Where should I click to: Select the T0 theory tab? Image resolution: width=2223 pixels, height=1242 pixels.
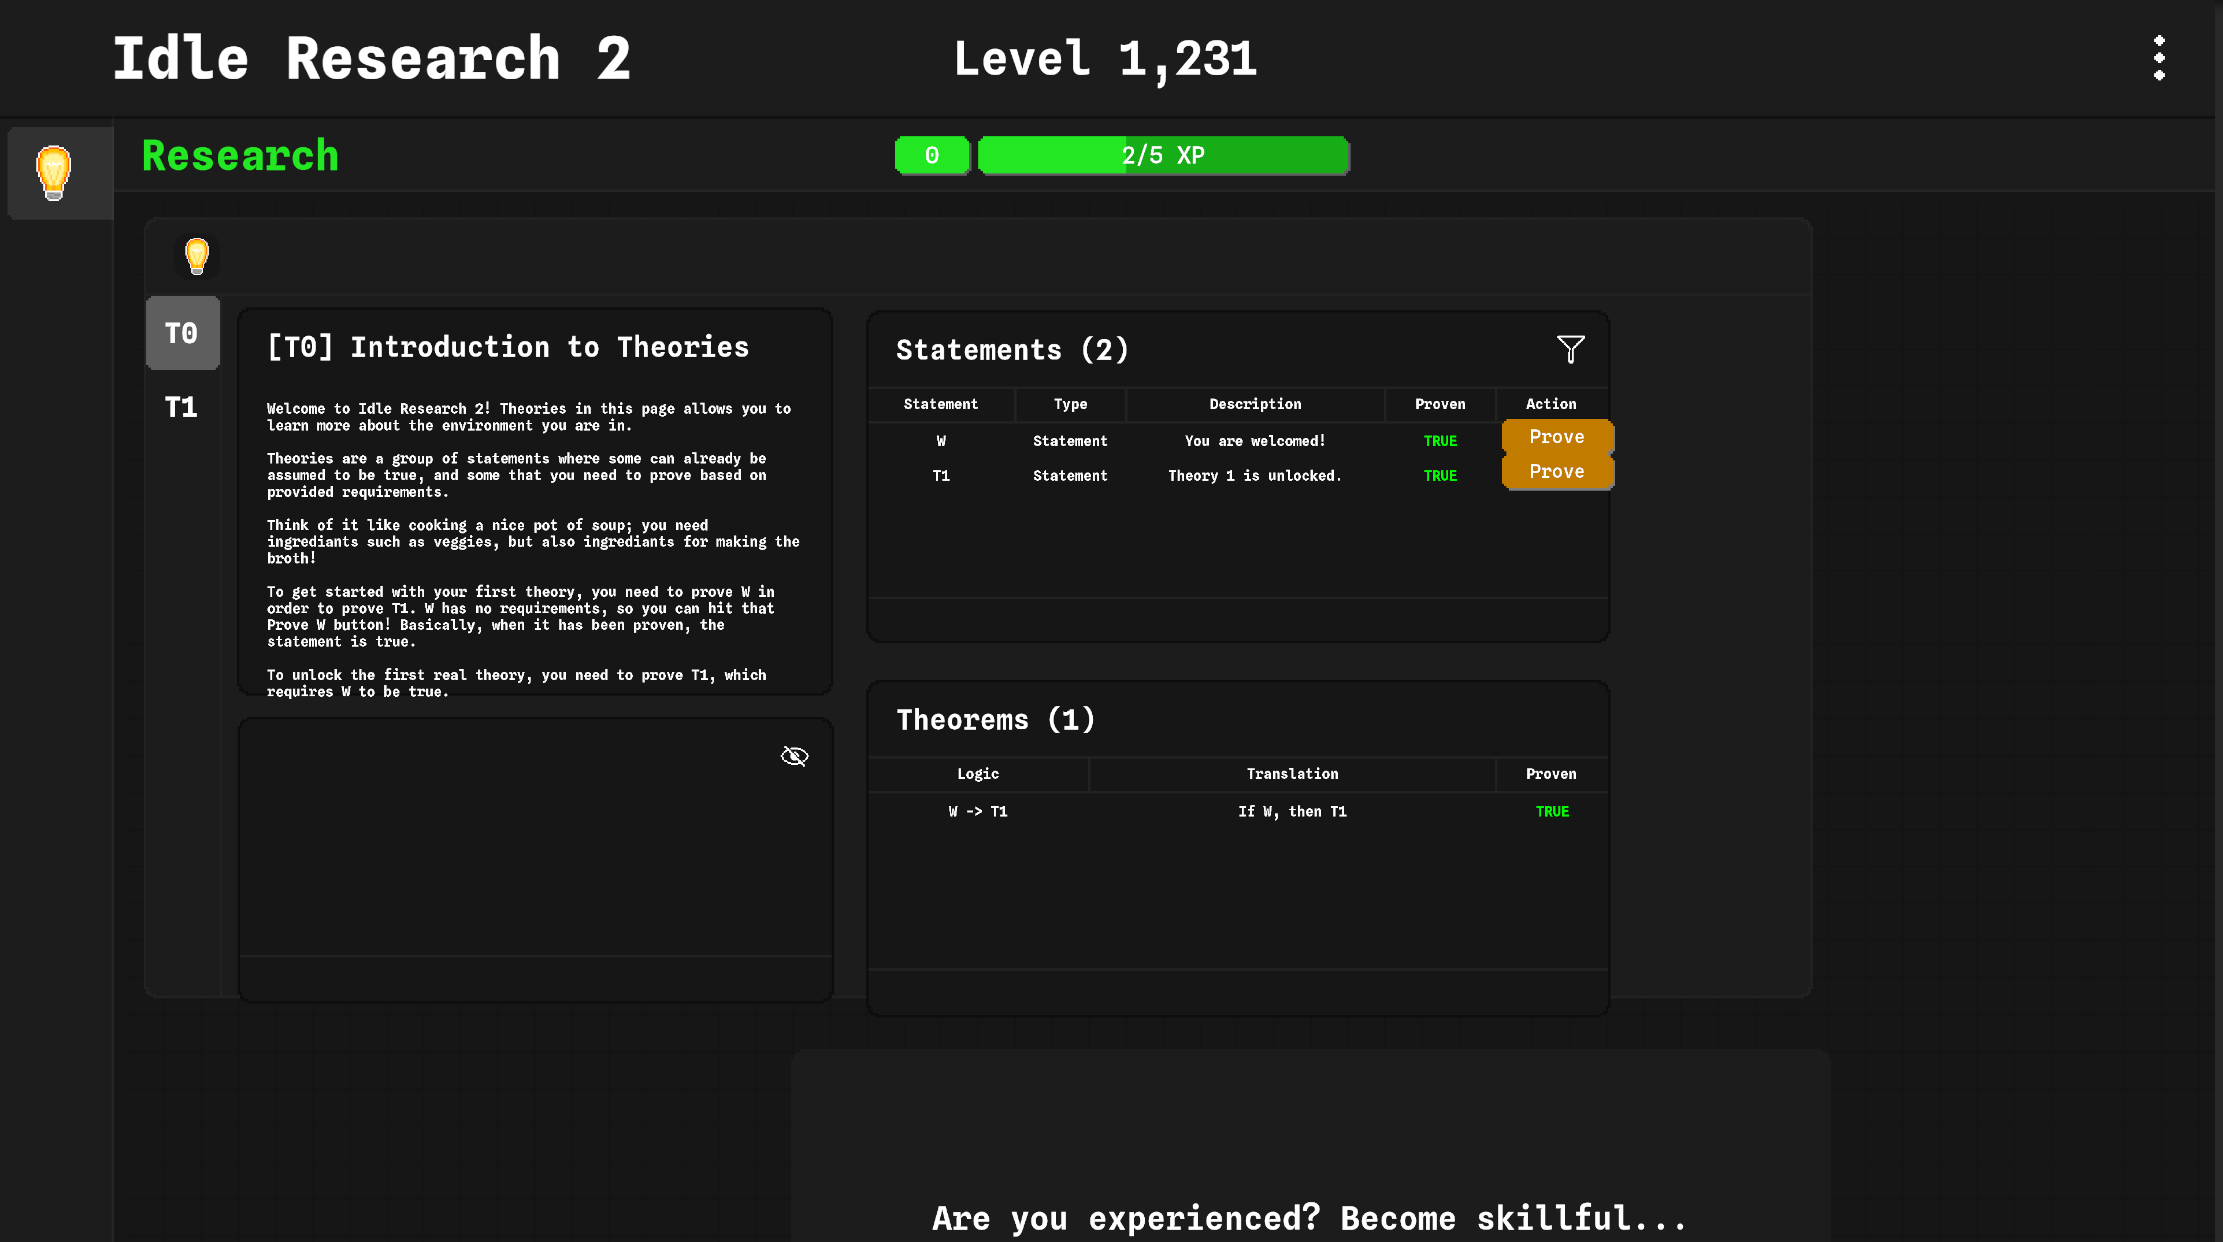click(x=182, y=333)
